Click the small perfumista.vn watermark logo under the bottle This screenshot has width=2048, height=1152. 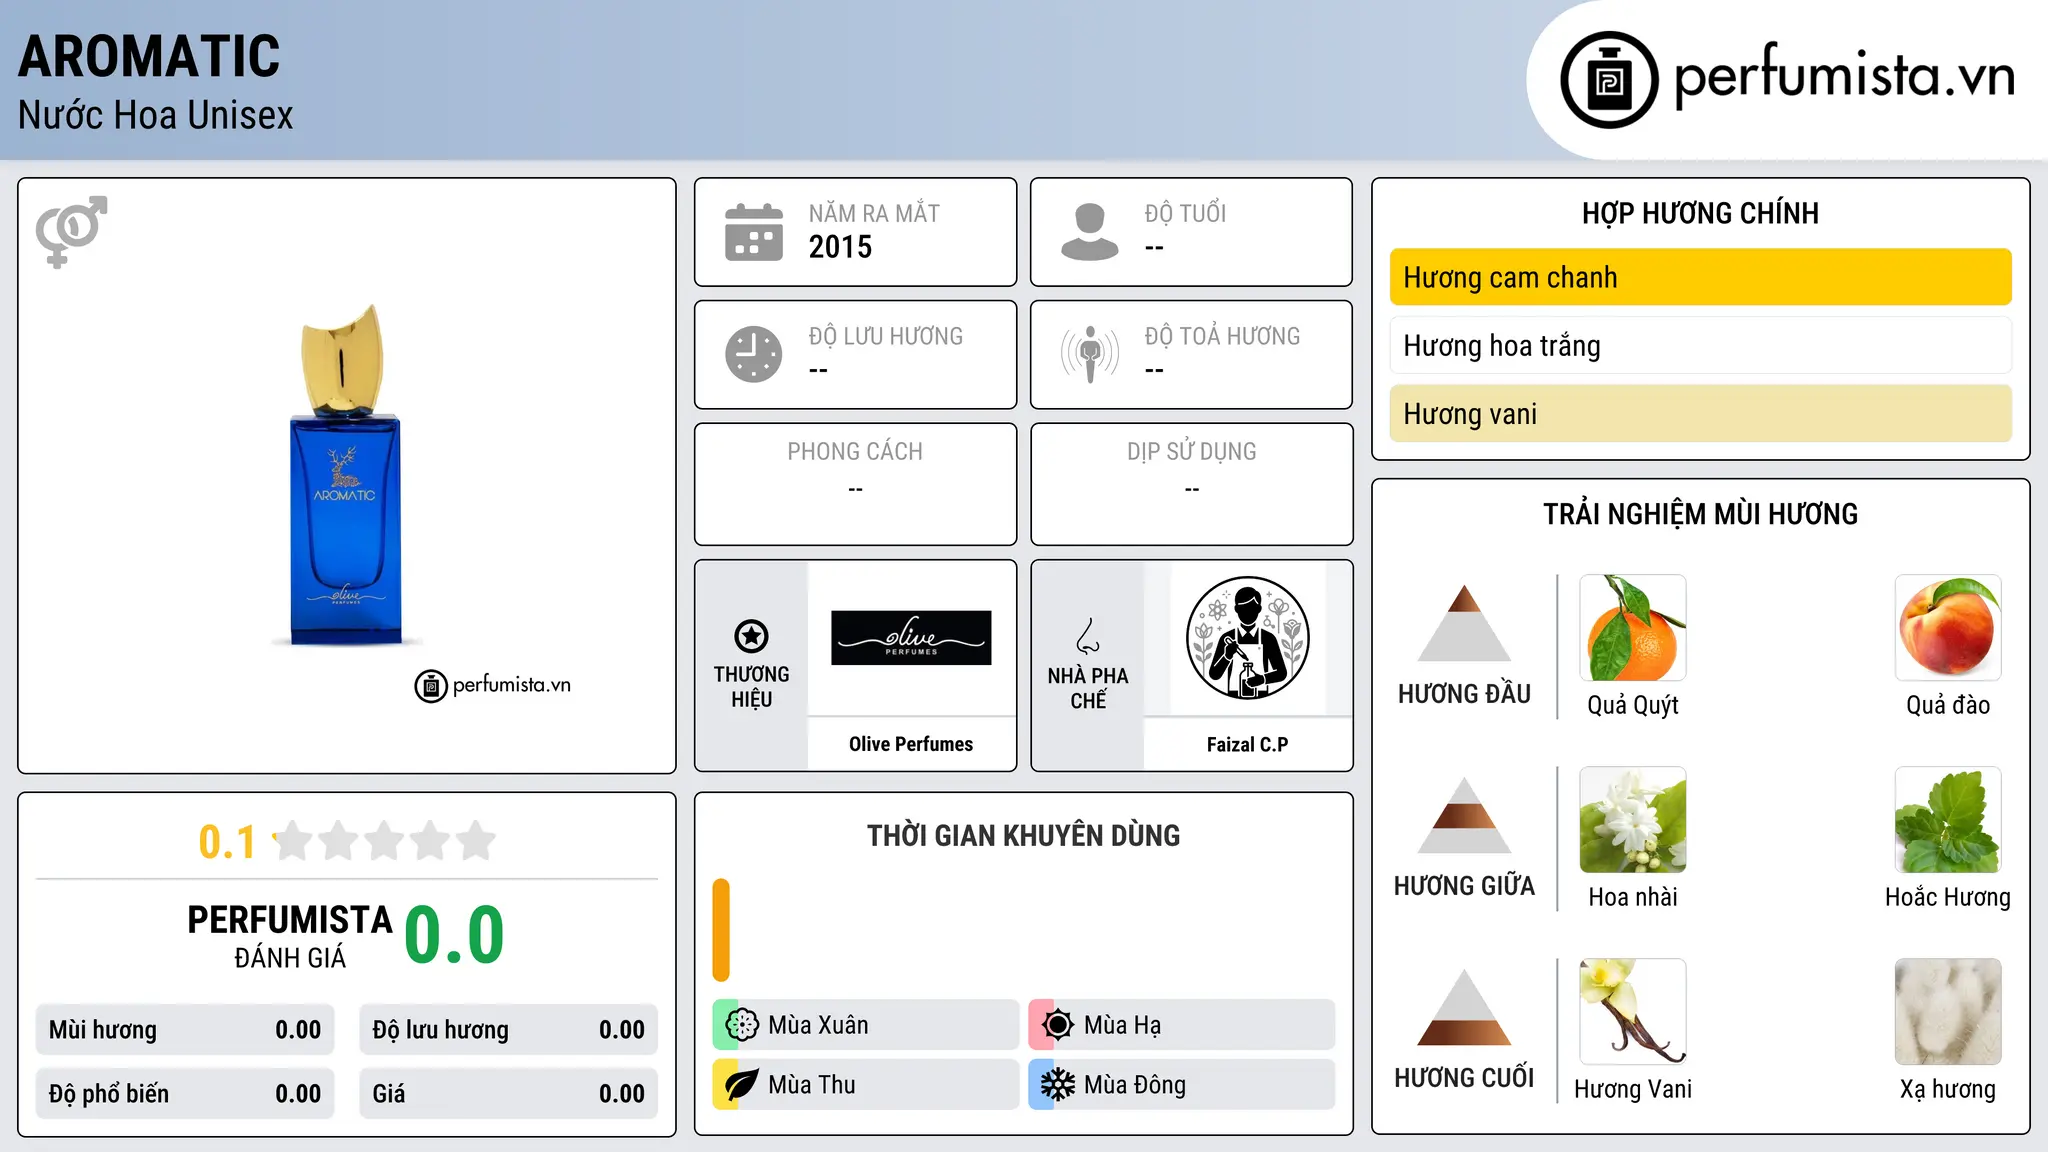click(493, 686)
